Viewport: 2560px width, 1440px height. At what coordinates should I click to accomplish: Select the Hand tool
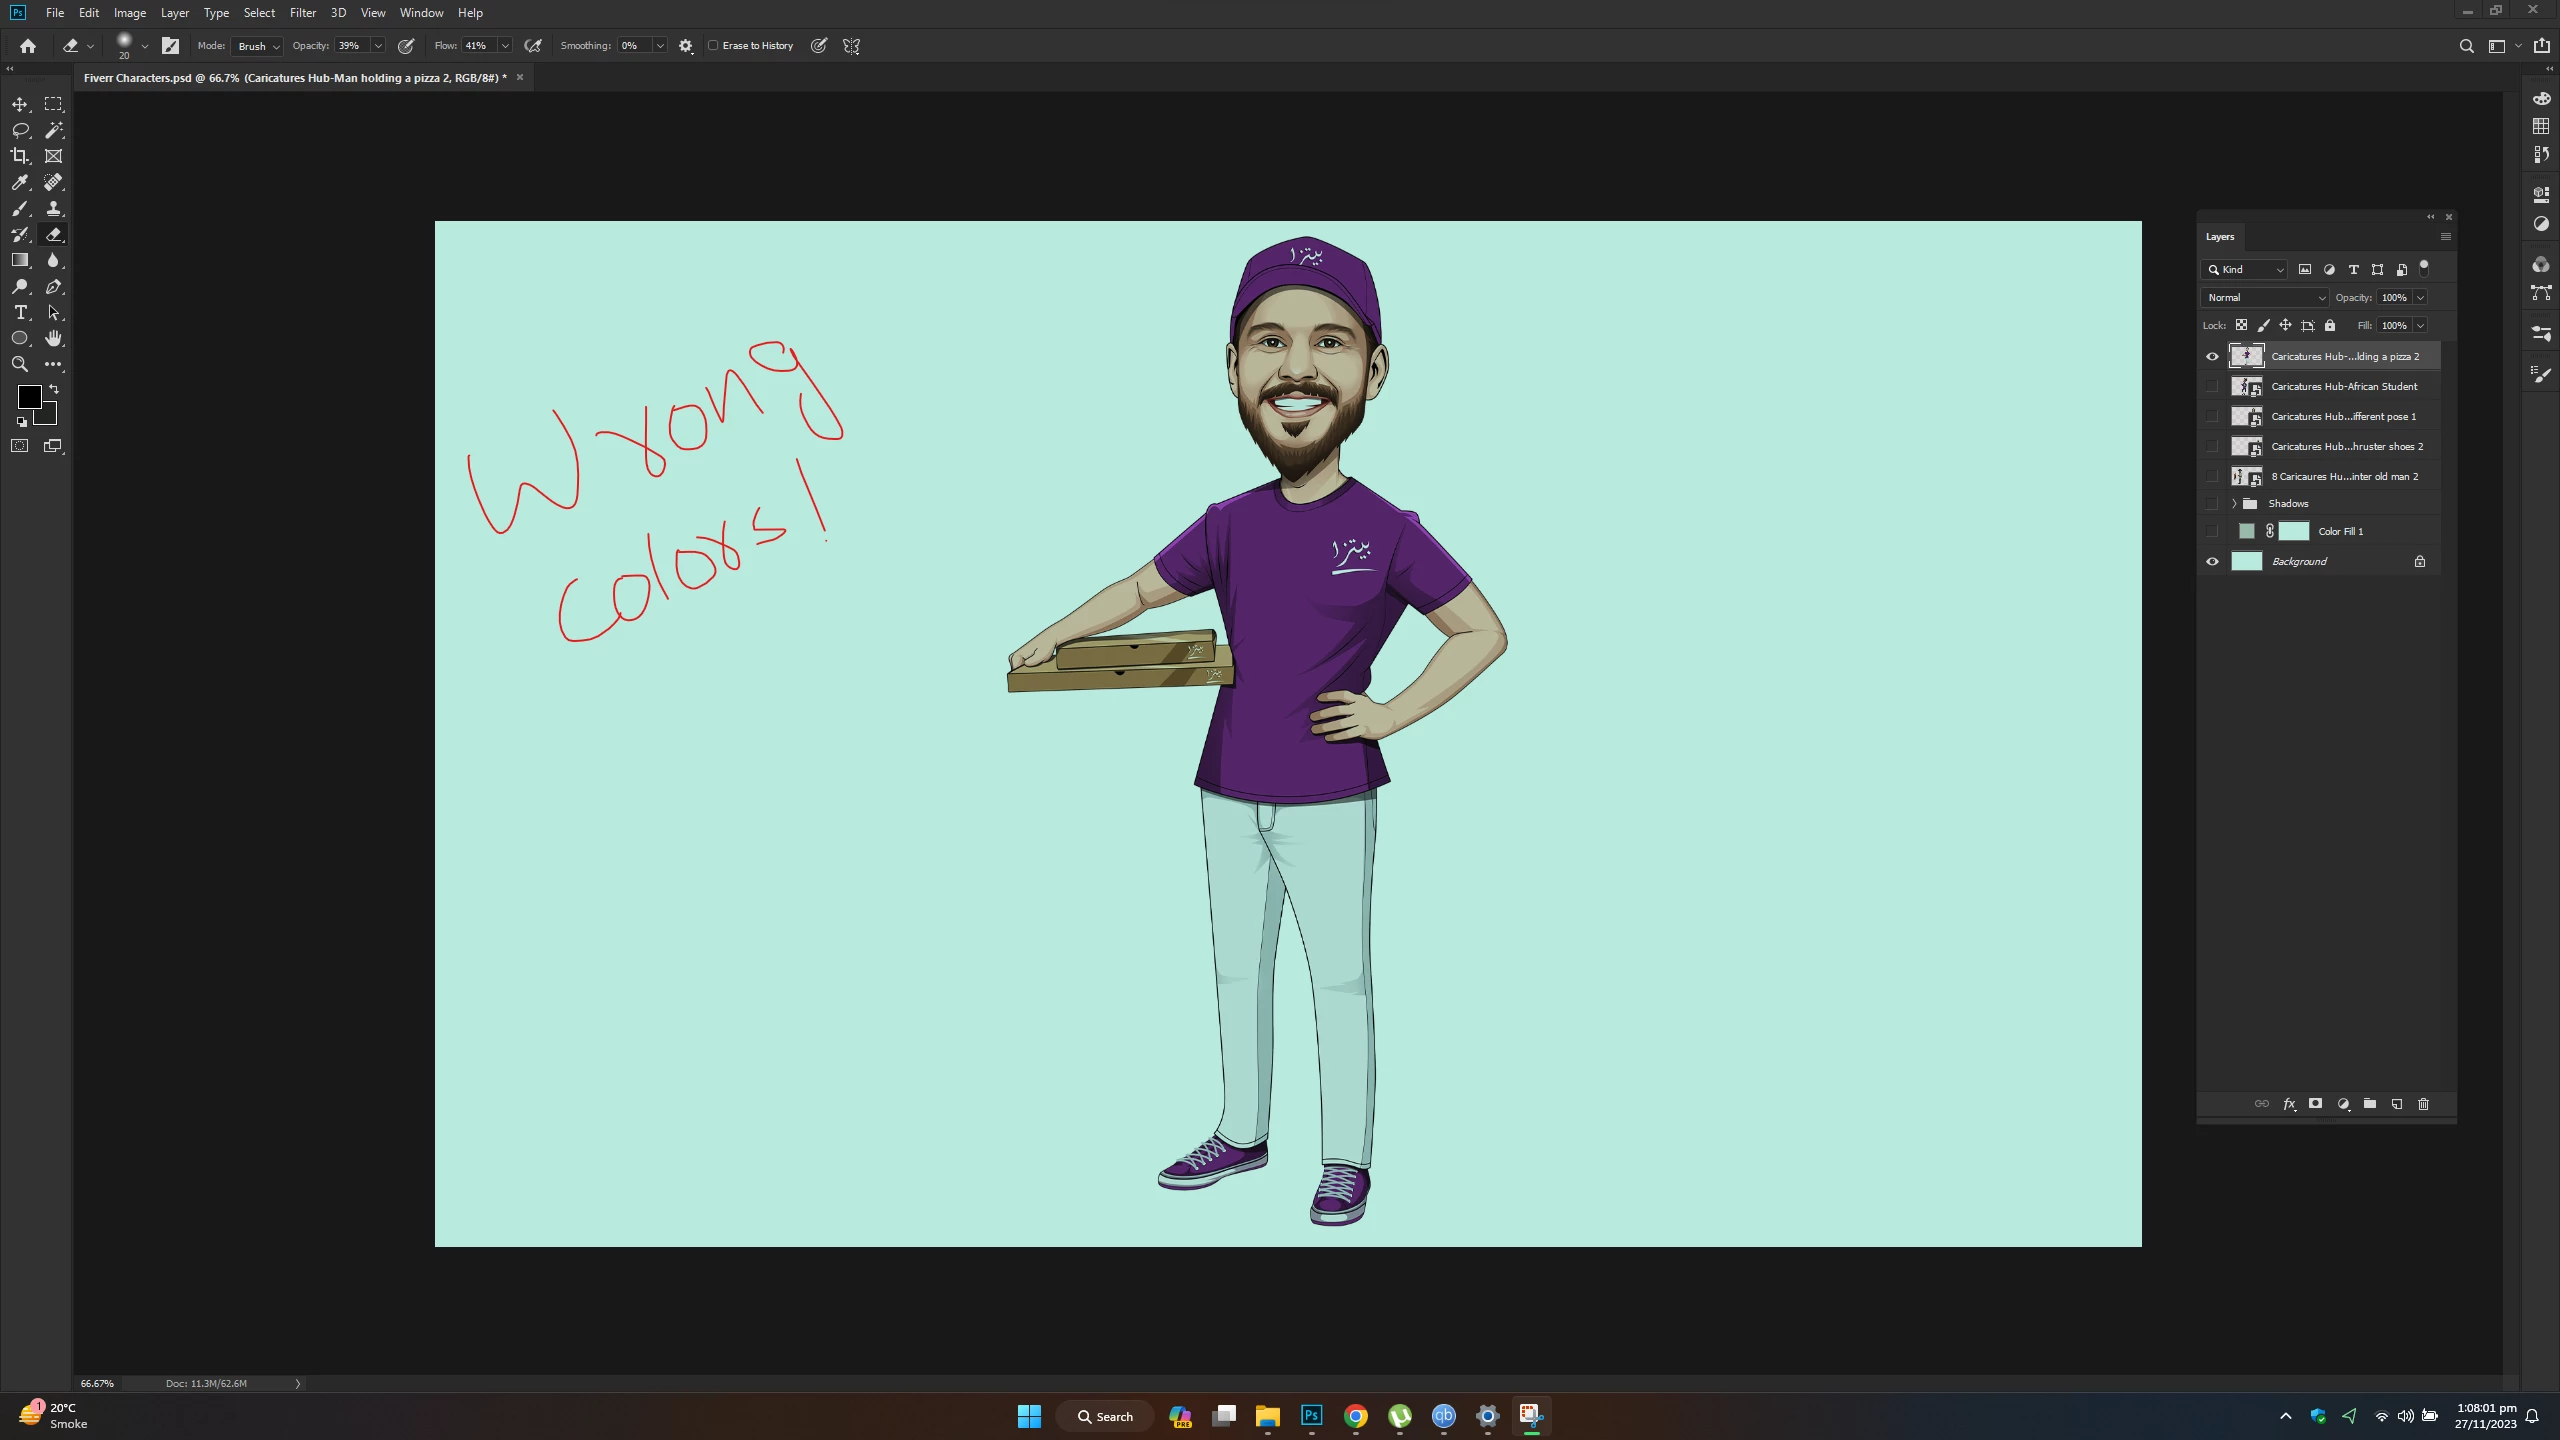click(x=54, y=338)
